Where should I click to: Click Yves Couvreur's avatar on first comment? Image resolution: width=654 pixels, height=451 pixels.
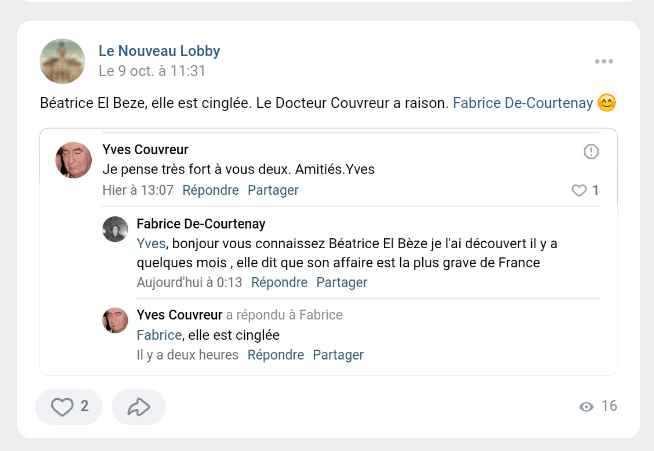click(73, 160)
